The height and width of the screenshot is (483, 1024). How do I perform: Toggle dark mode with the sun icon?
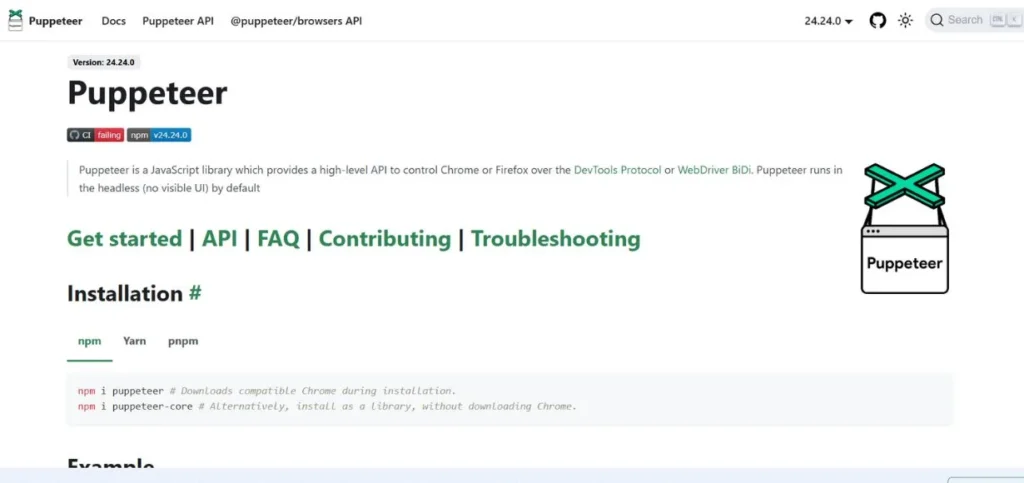[x=905, y=21]
